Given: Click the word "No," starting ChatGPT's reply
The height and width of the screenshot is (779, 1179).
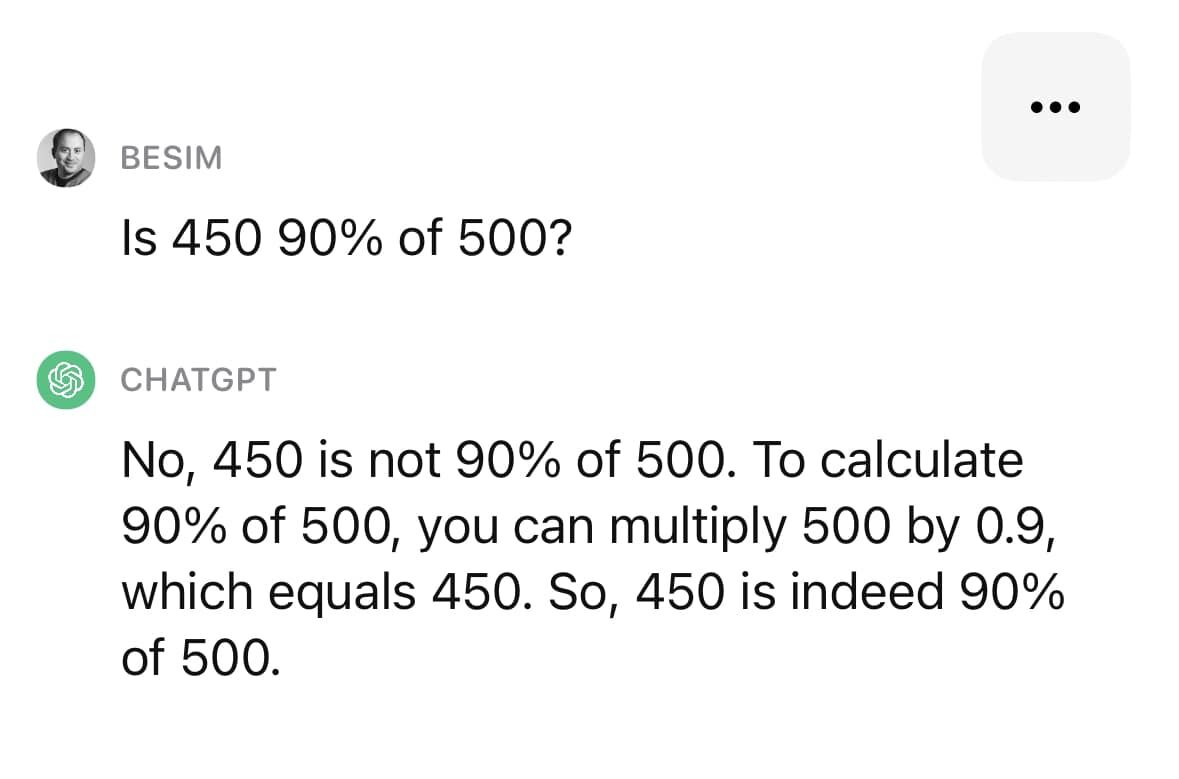Looking at the screenshot, I should pos(159,461).
